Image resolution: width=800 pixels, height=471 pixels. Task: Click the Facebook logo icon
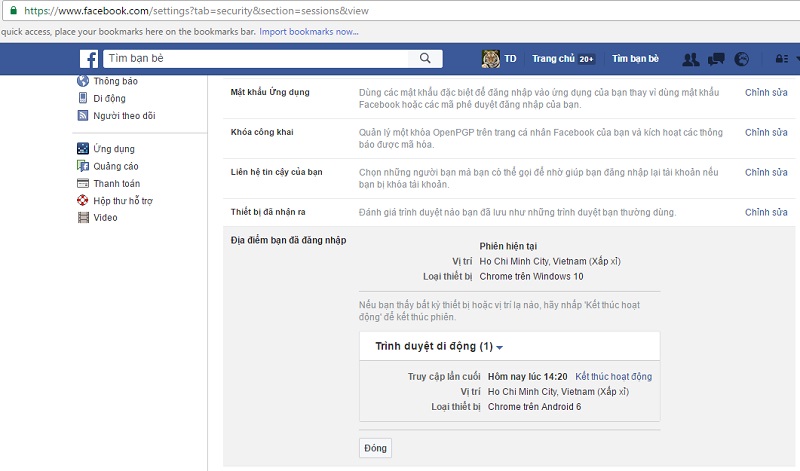coord(89,59)
